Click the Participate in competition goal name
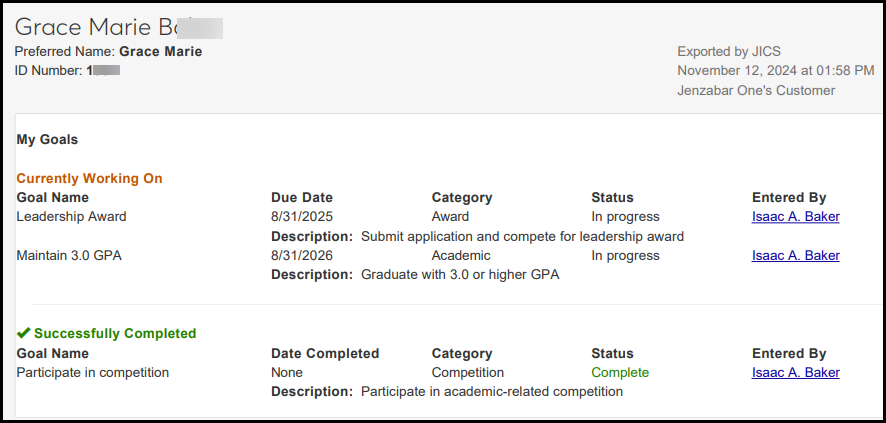 pos(93,372)
